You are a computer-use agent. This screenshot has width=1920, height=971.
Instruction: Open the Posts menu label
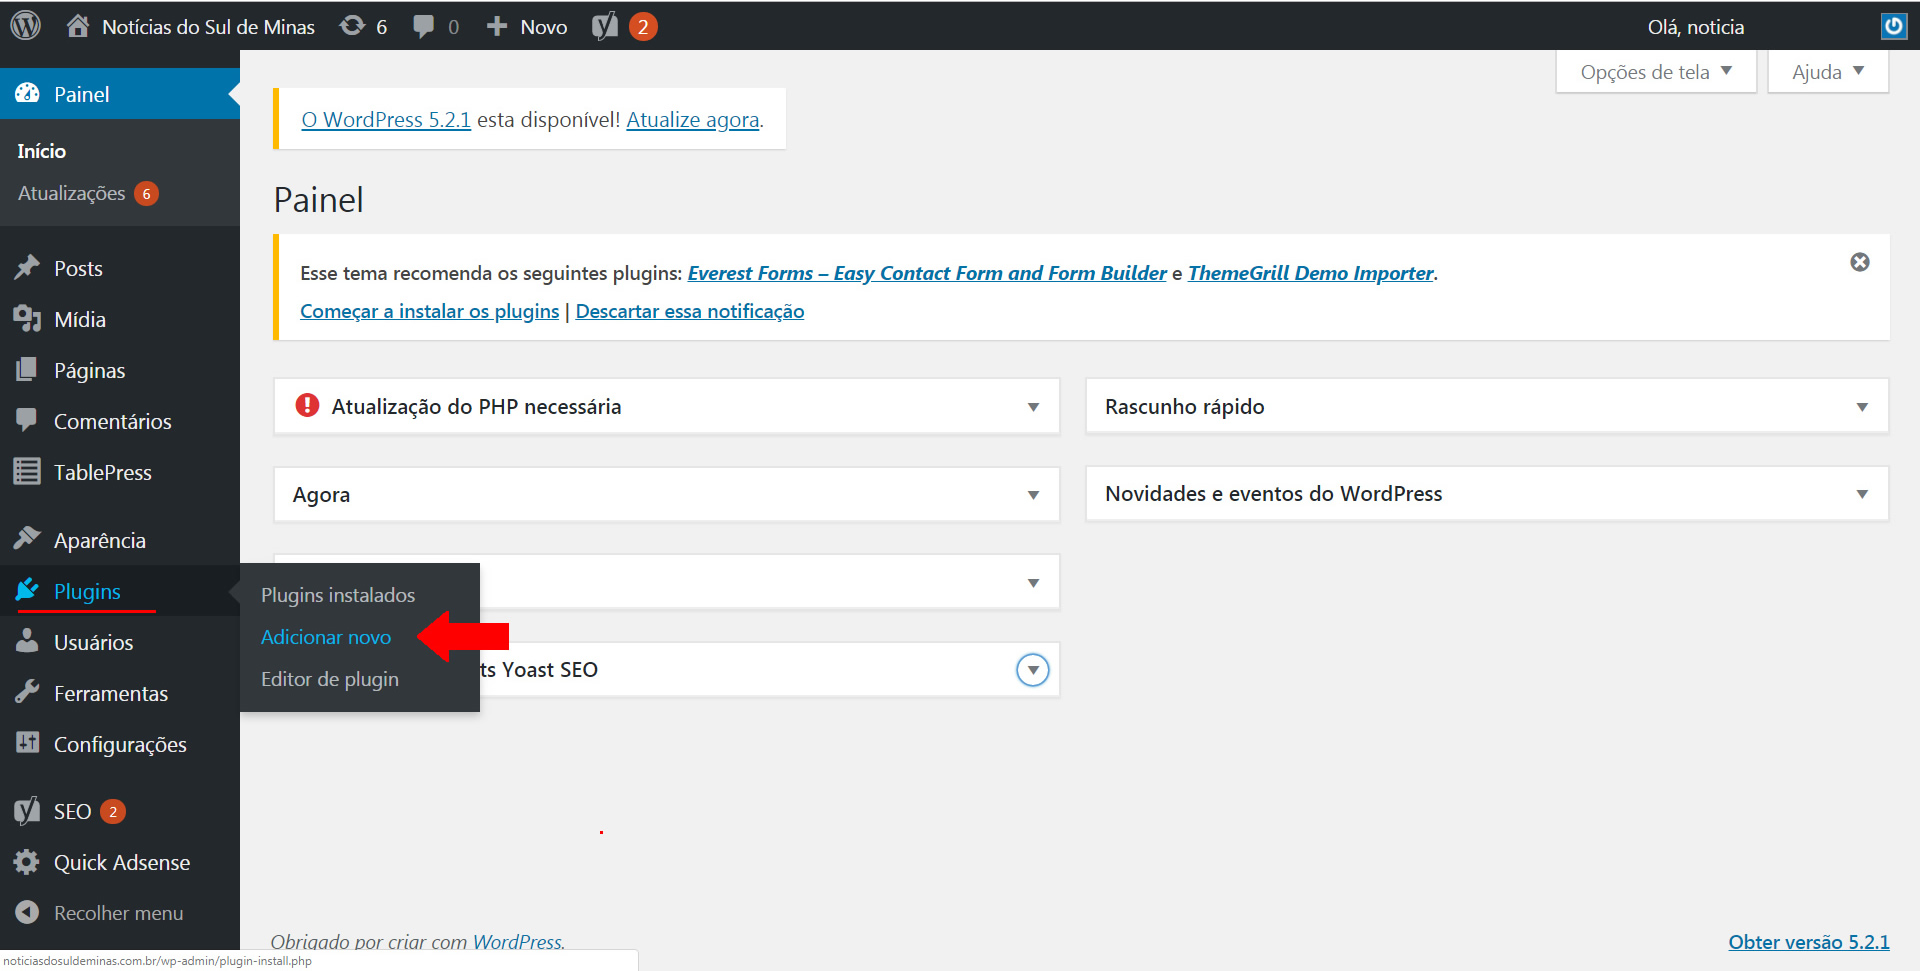pos(78,268)
